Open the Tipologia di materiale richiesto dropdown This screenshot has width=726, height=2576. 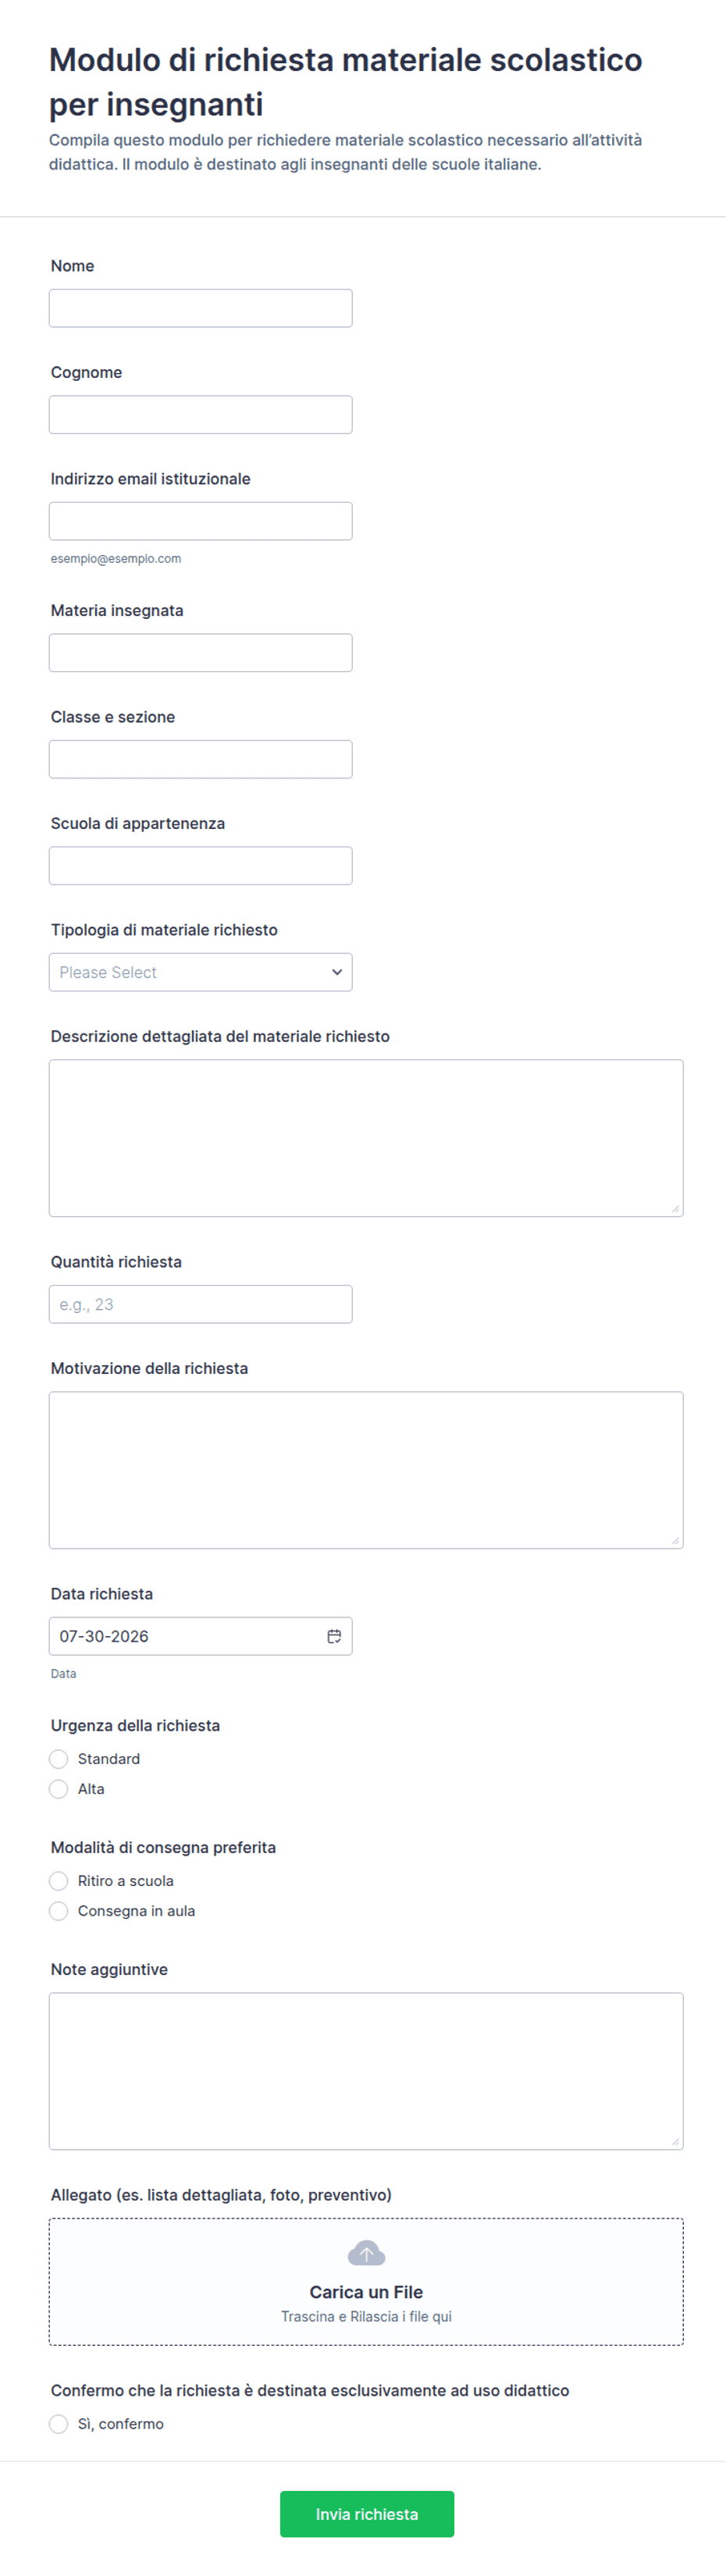coord(200,972)
